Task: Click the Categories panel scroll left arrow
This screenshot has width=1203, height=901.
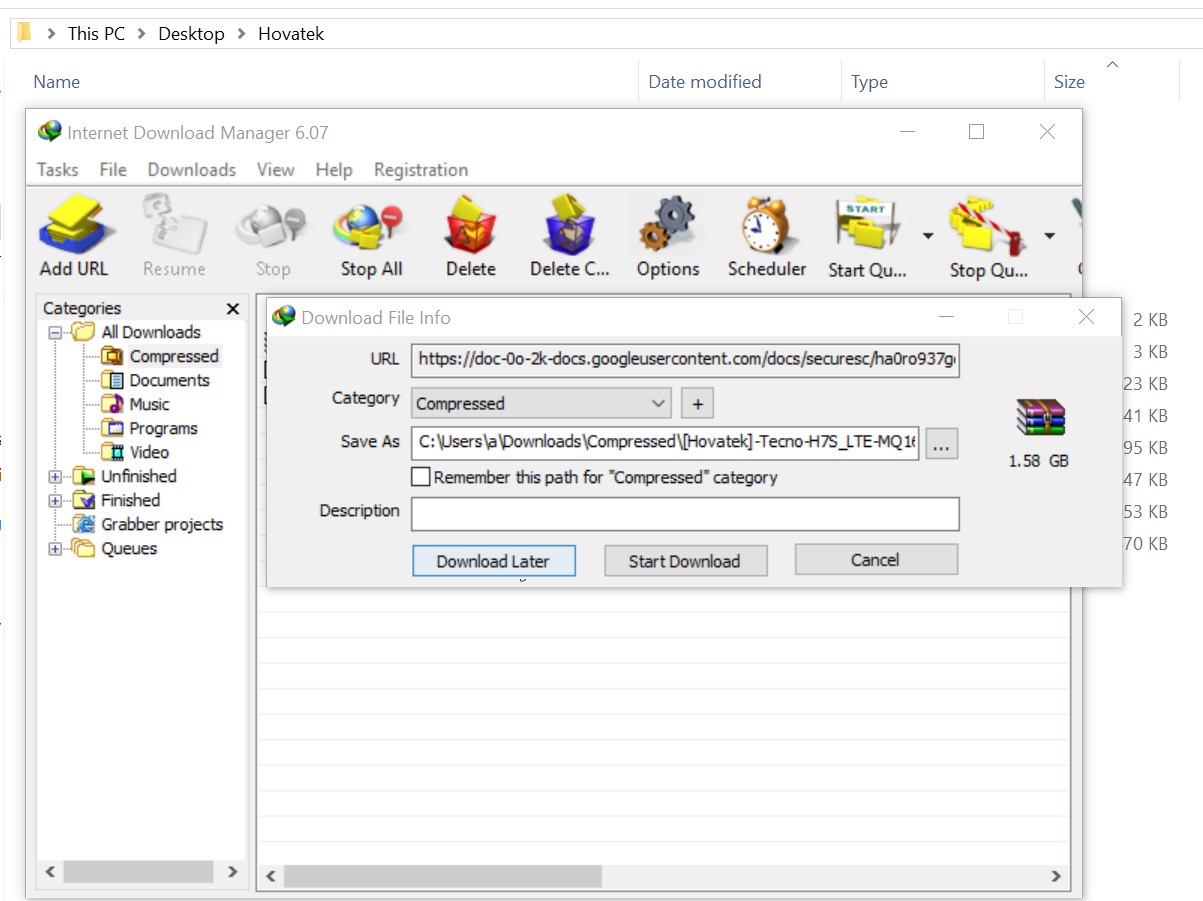Action: click(50, 872)
